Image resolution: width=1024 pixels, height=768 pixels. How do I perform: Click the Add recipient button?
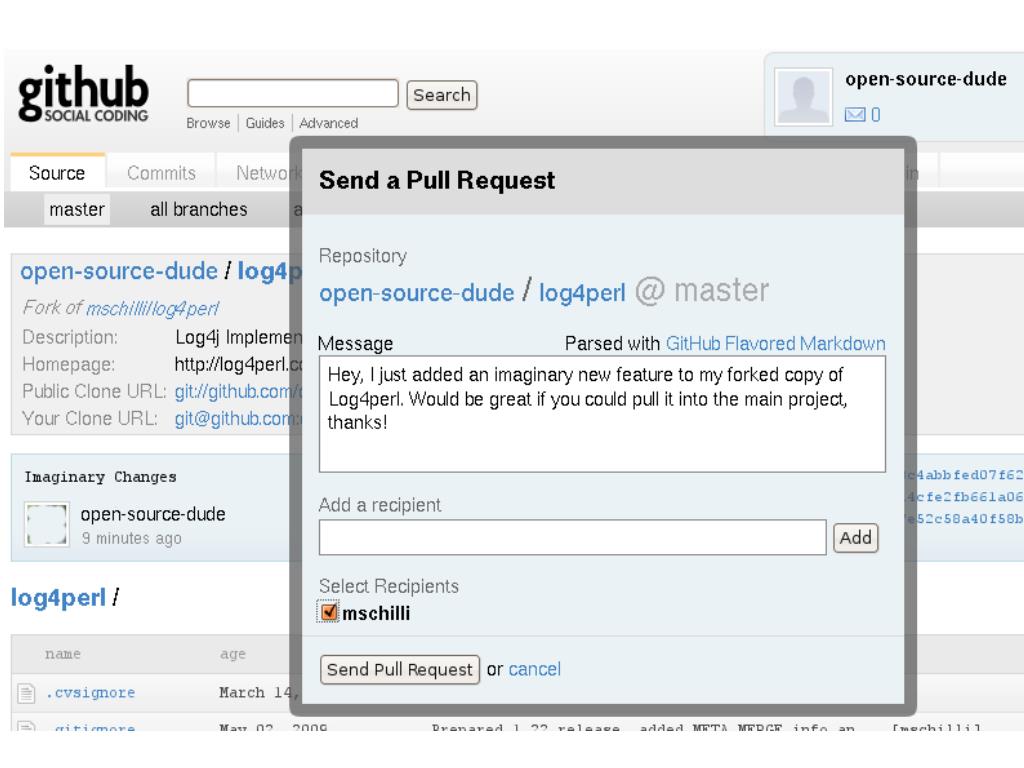(856, 538)
